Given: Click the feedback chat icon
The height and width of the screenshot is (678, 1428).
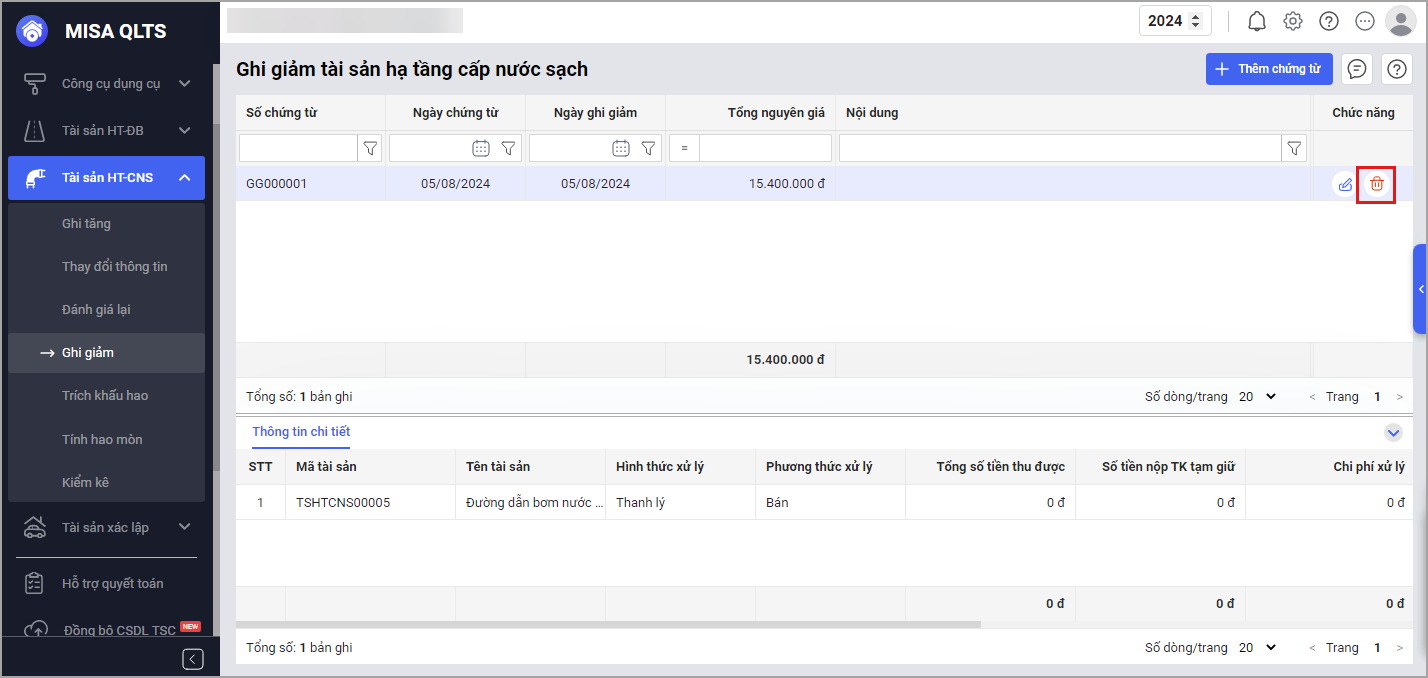Looking at the screenshot, I should click(x=1357, y=69).
